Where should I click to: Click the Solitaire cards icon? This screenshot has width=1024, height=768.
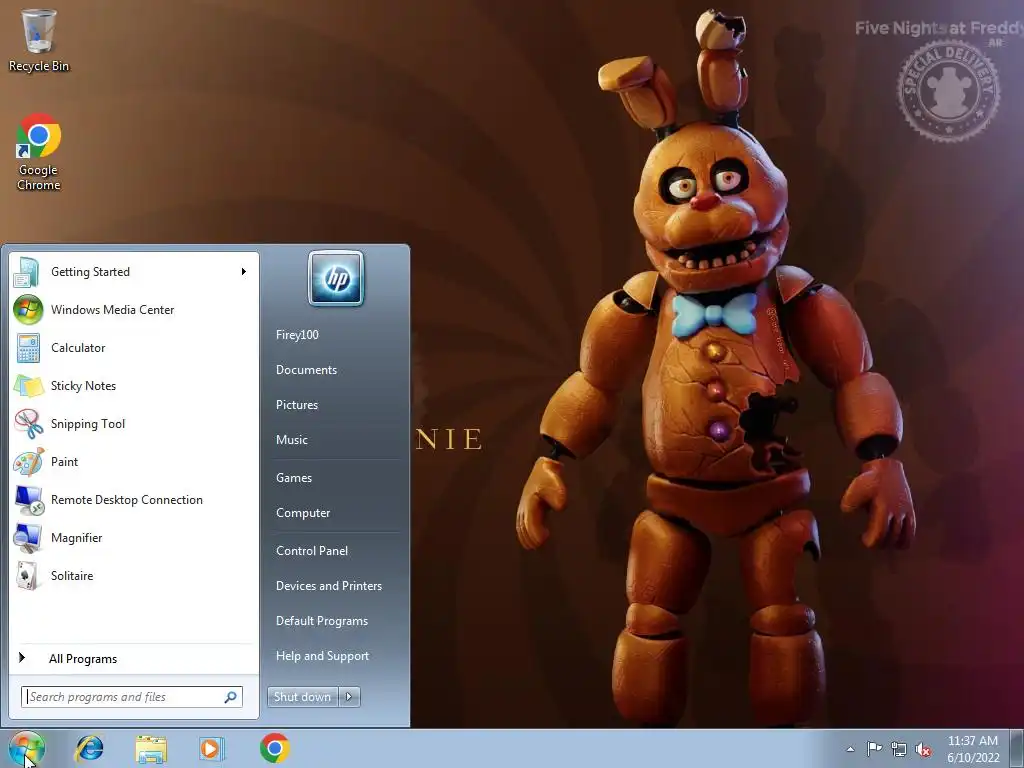(27, 575)
